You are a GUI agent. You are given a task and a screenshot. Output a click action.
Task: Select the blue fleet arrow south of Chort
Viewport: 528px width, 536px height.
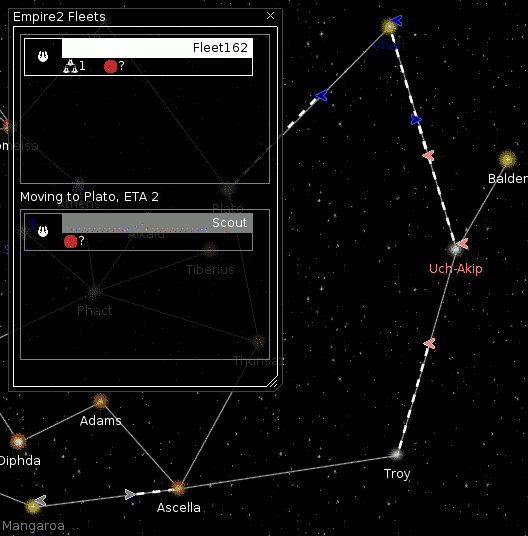416,119
